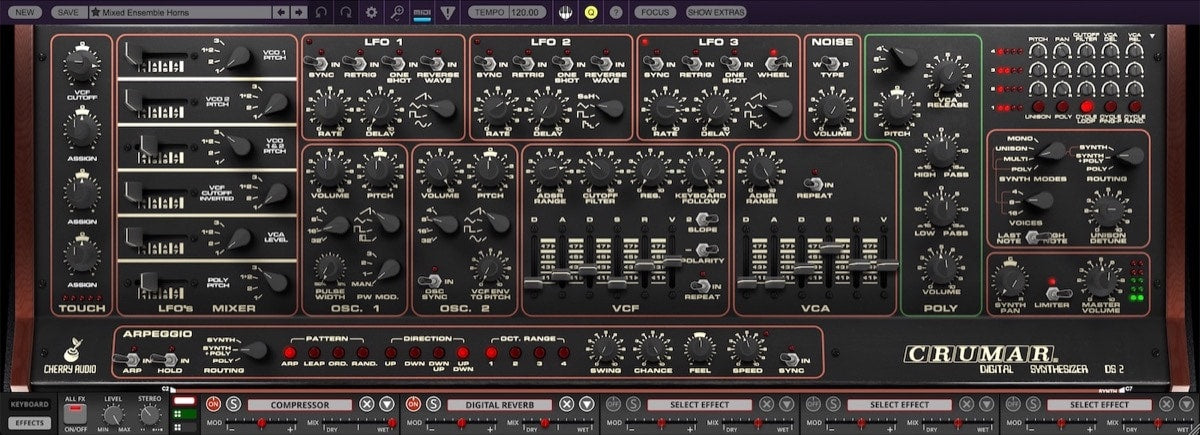1200x435 pixels.
Task: Open the settings gear in top toolbar
Action: [371, 12]
